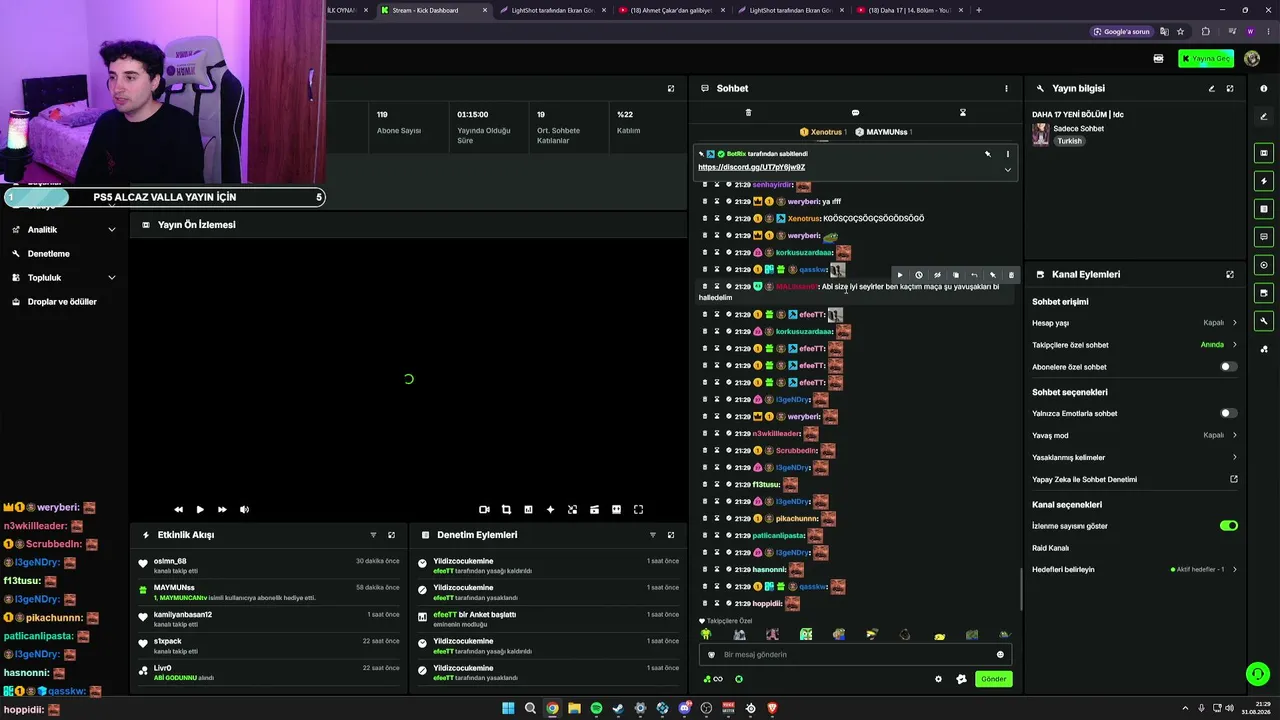Expand the Yayın bilgisi panel
This screenshot has width=1280, height=720.
coord(1230,88)
